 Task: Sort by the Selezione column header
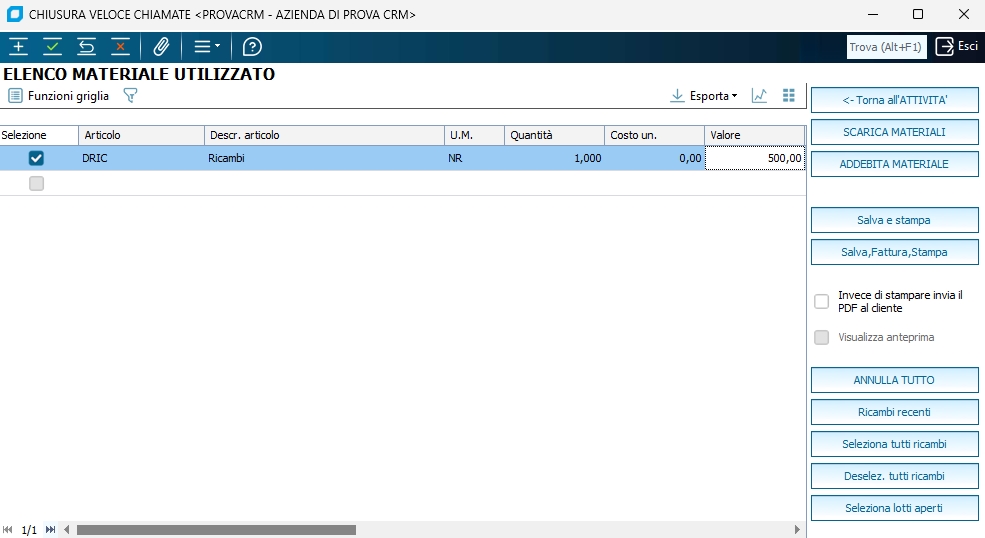coord(39,135)
